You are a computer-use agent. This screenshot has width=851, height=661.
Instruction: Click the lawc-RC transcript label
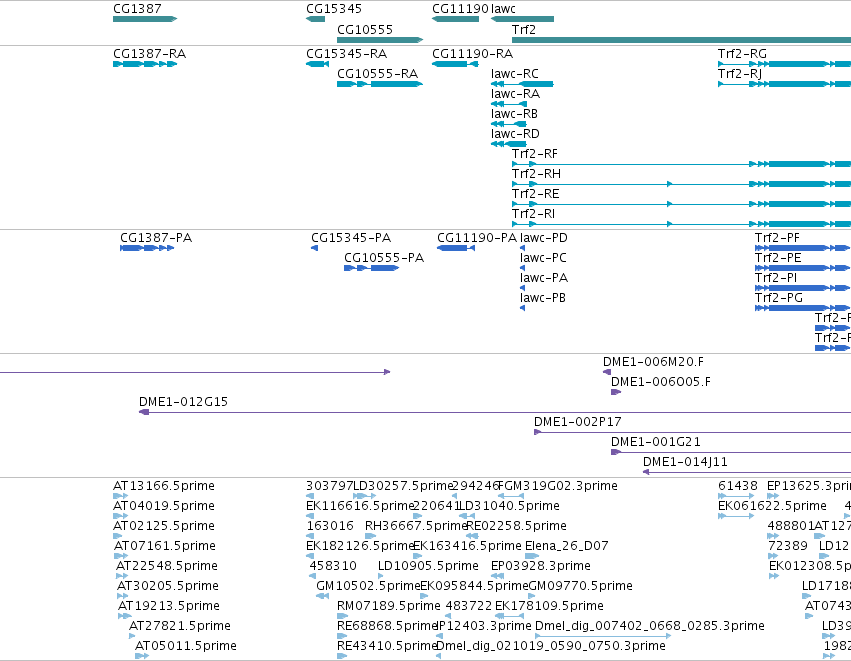[515, 74]
